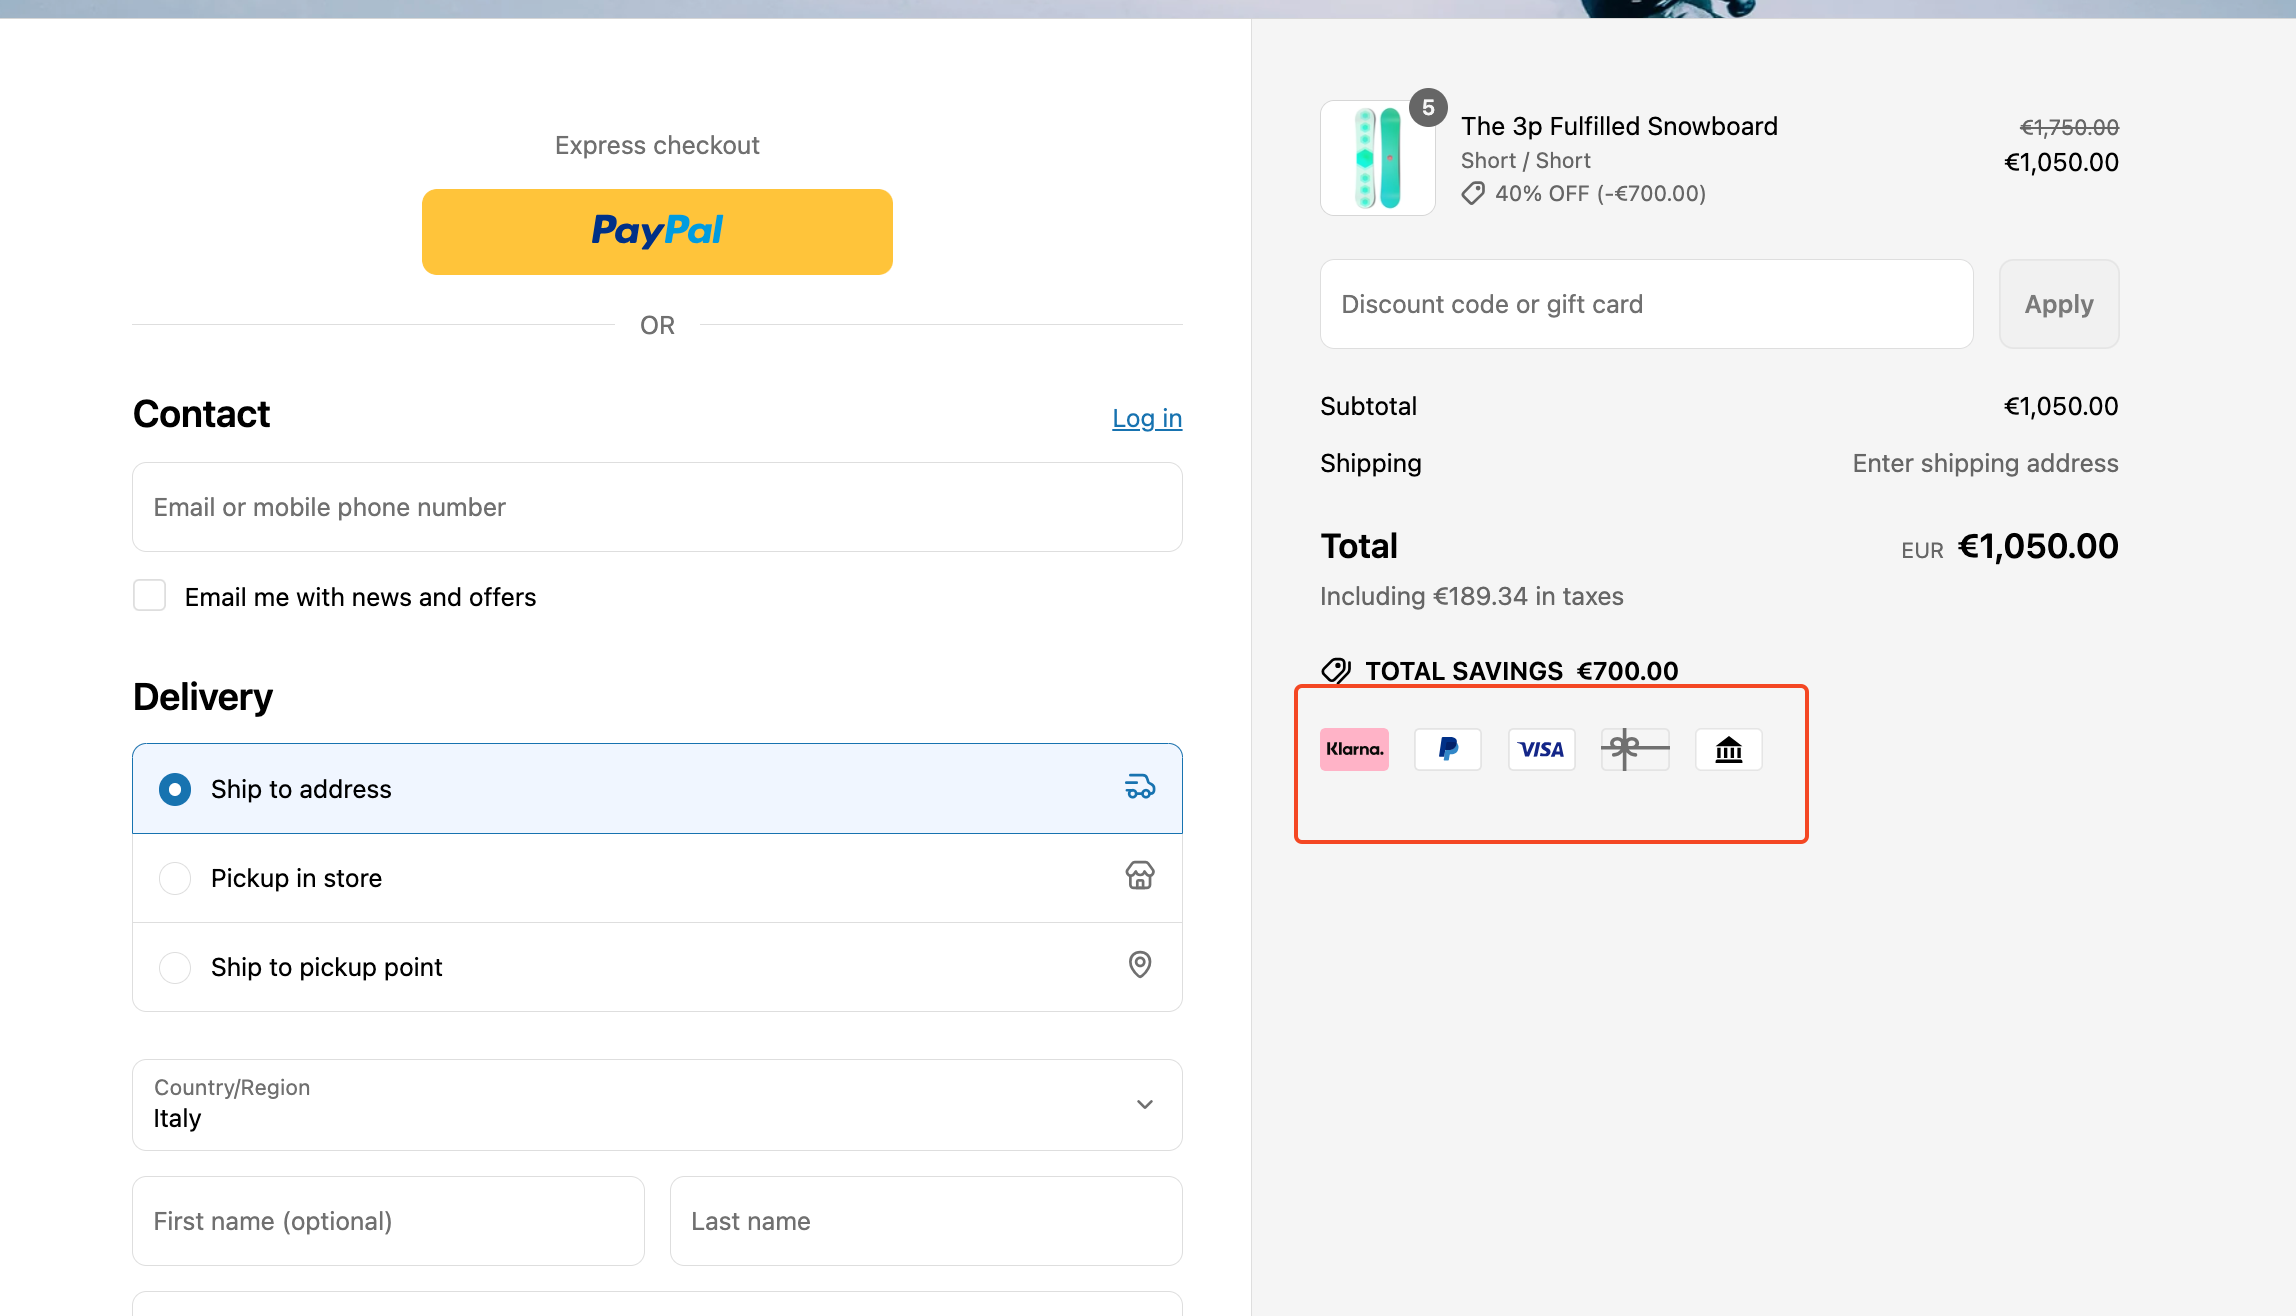This screenshot has height=1316, width=2296.
Task: Click the Contact section heading
Action: click(x=201, y=414)
